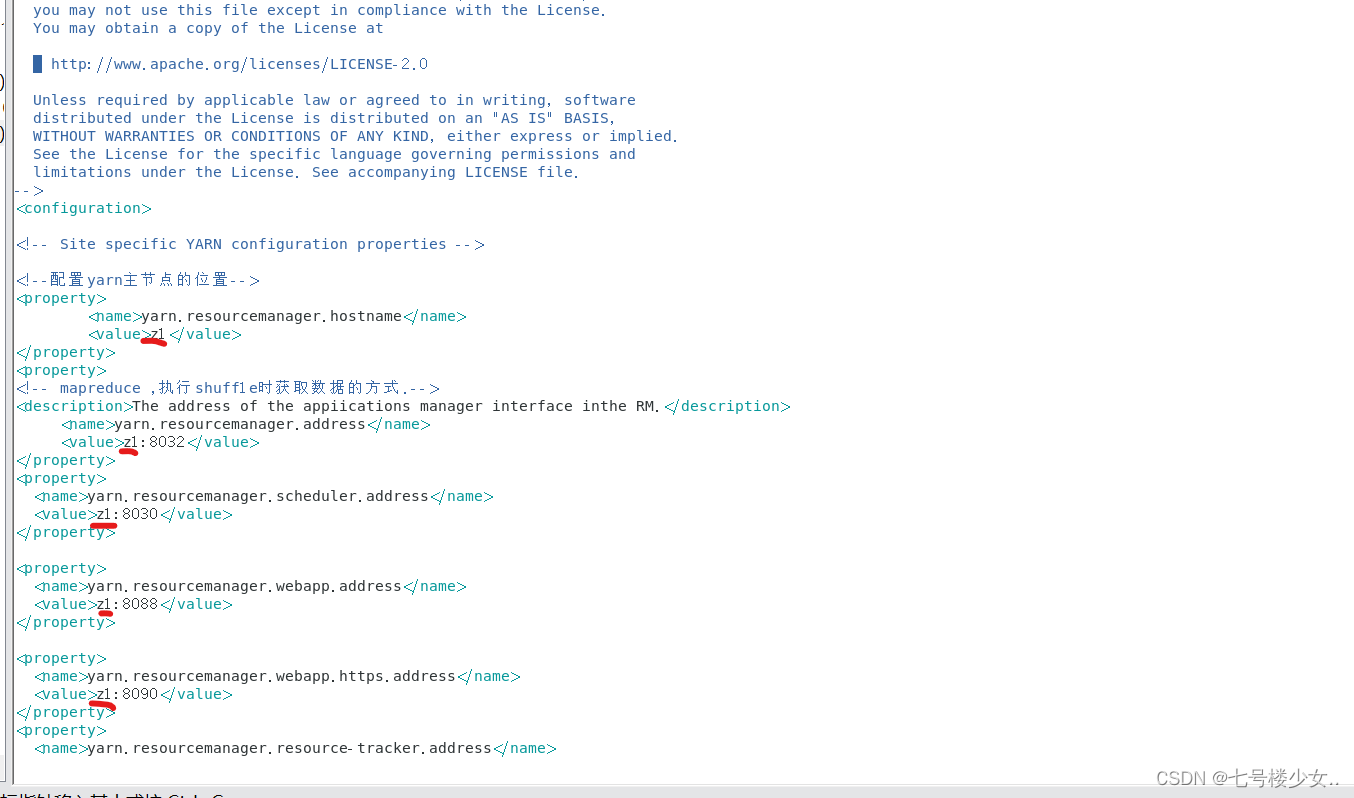Click the line containing "AS IS" BASIS

(324, 118)
